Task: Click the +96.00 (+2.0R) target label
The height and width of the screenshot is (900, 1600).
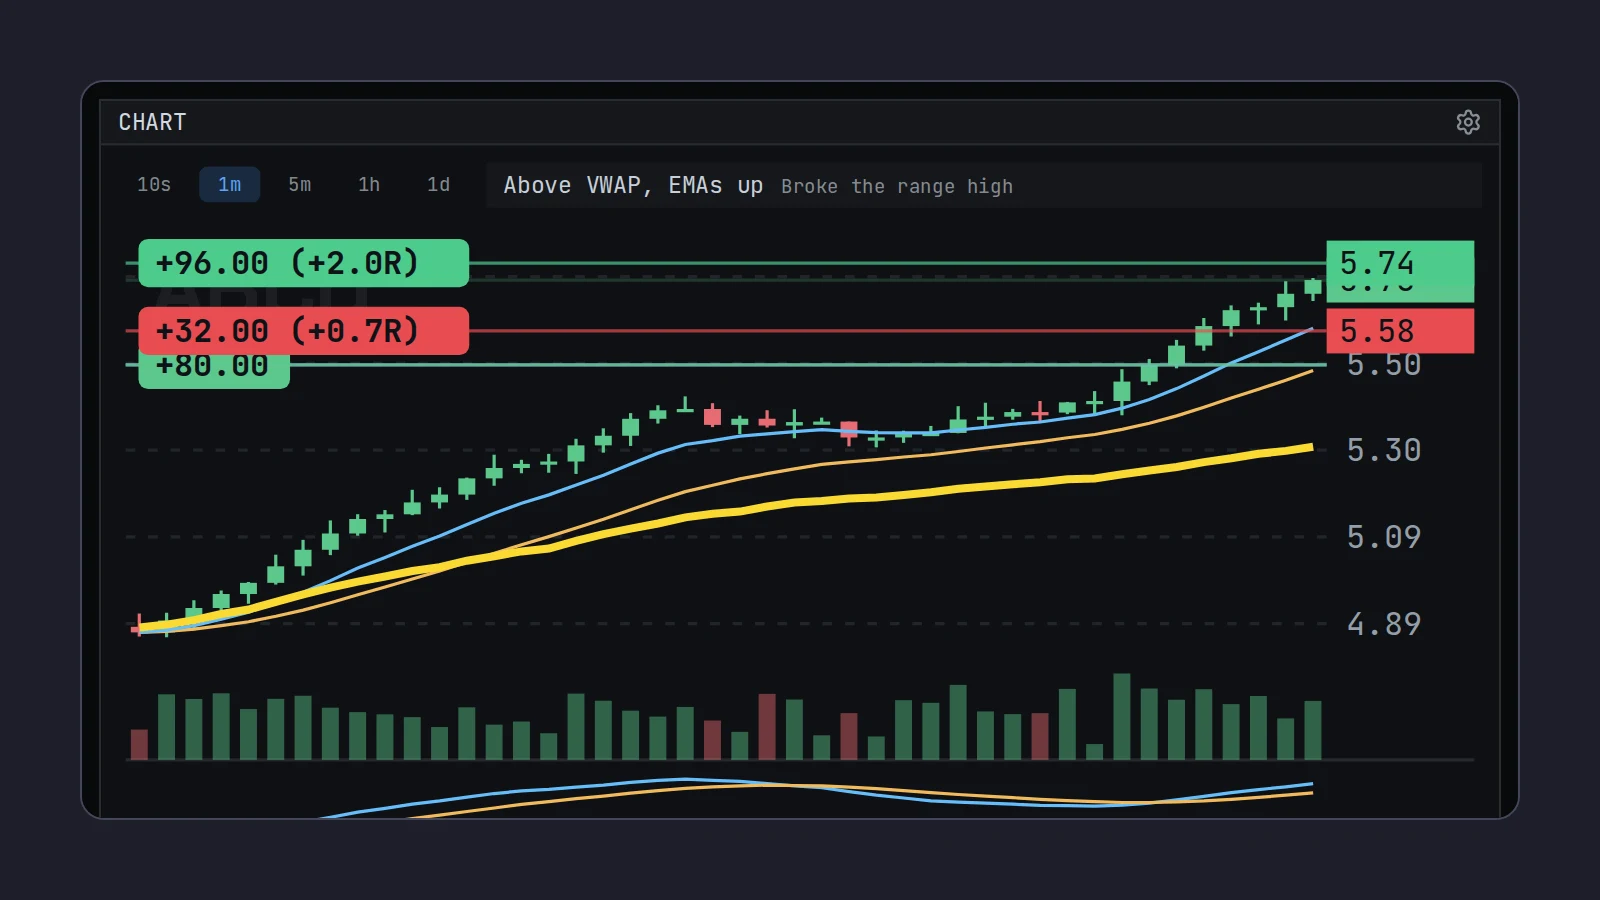Action: click(304, 263)
